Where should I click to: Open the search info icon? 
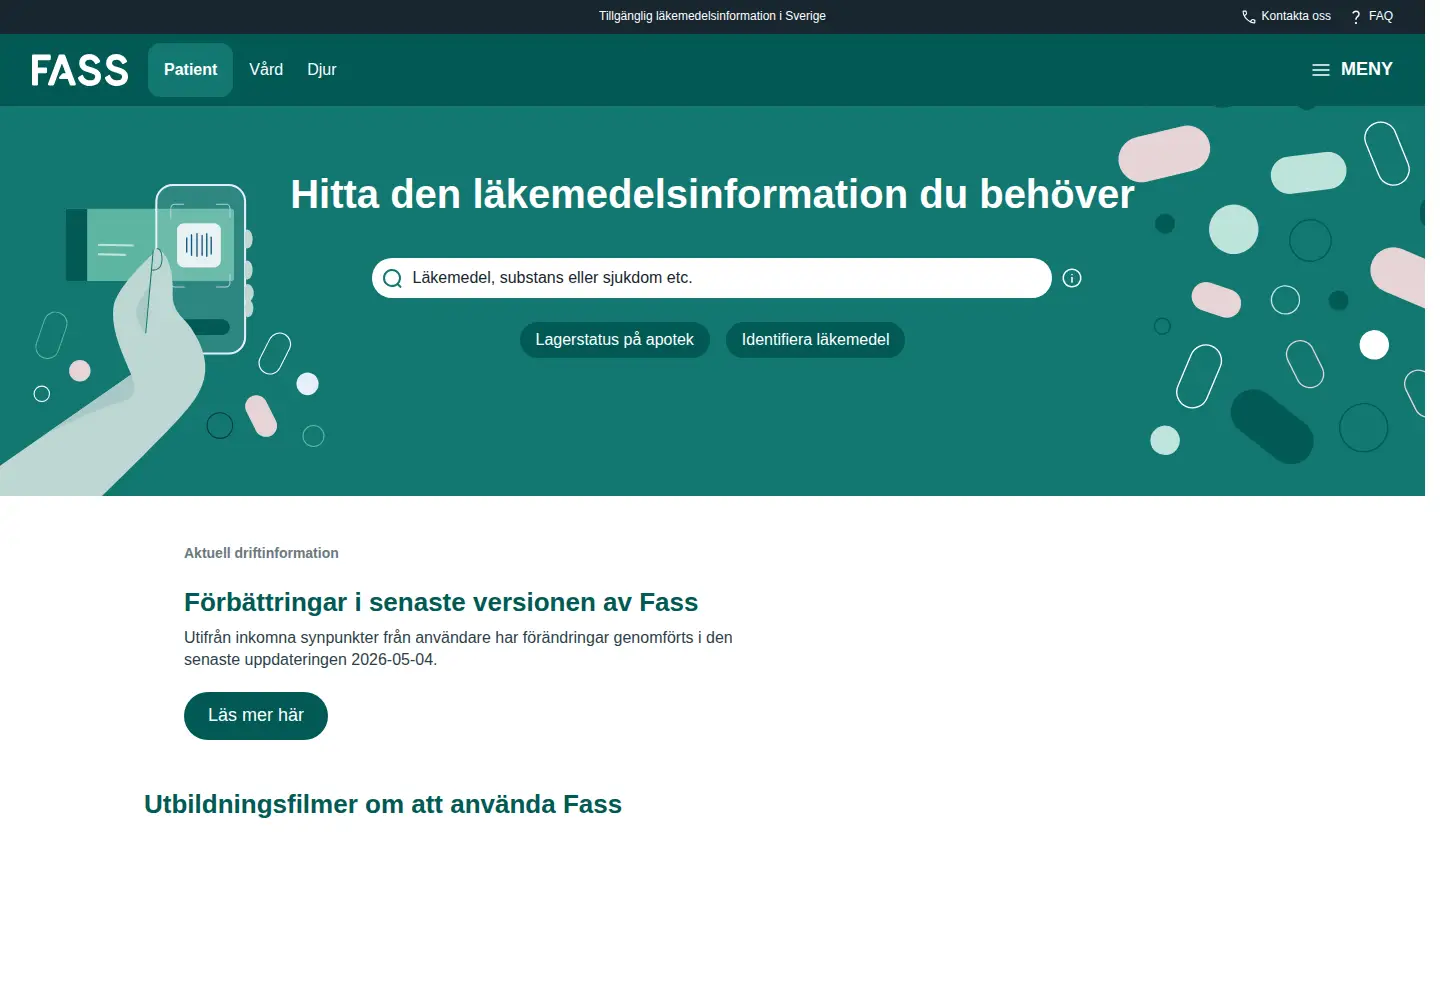[x=1072, y=278]
